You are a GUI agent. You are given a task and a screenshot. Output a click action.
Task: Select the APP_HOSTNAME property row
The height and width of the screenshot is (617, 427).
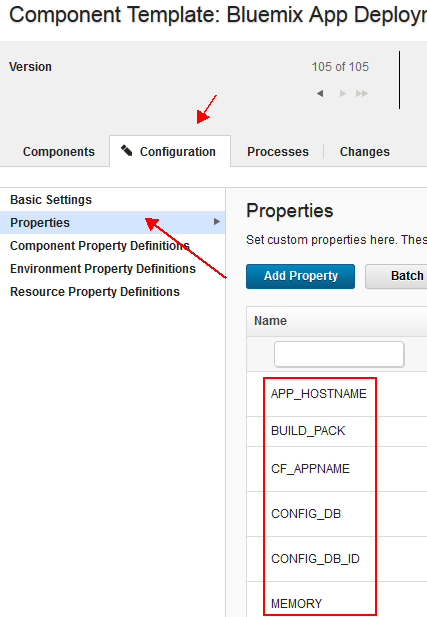coord(319,394)
